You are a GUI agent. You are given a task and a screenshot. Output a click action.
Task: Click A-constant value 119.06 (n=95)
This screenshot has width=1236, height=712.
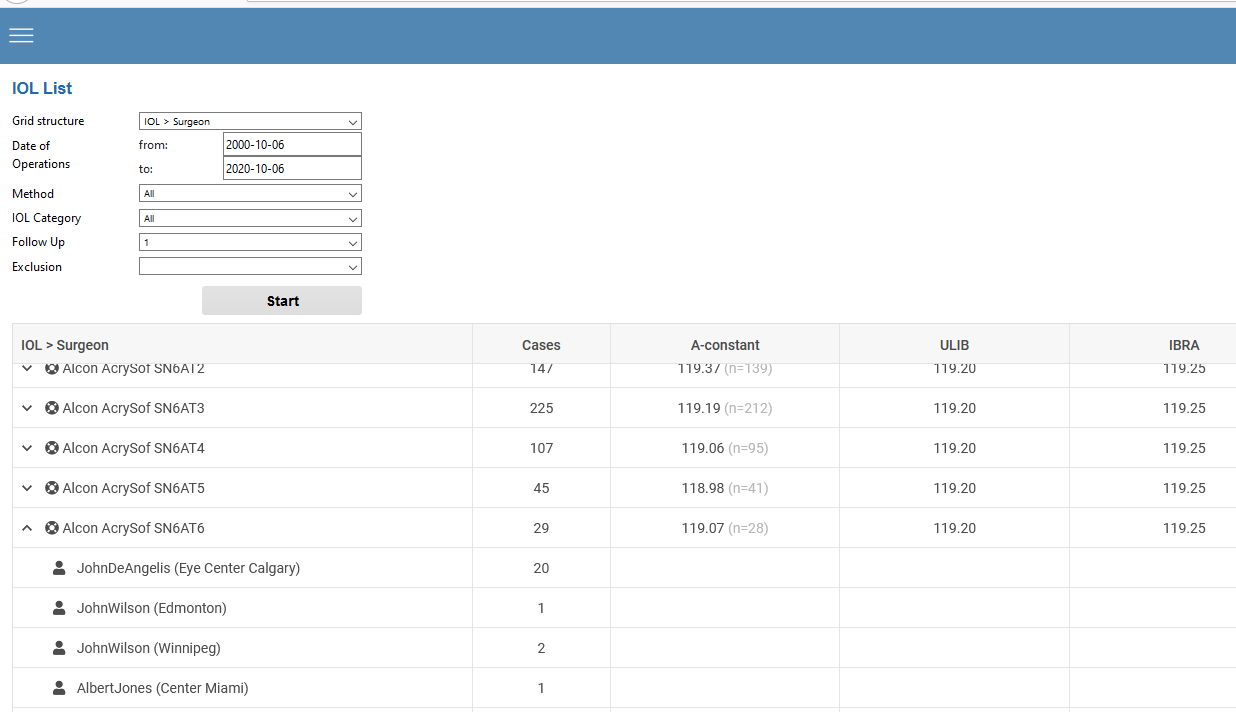[725, 448]
